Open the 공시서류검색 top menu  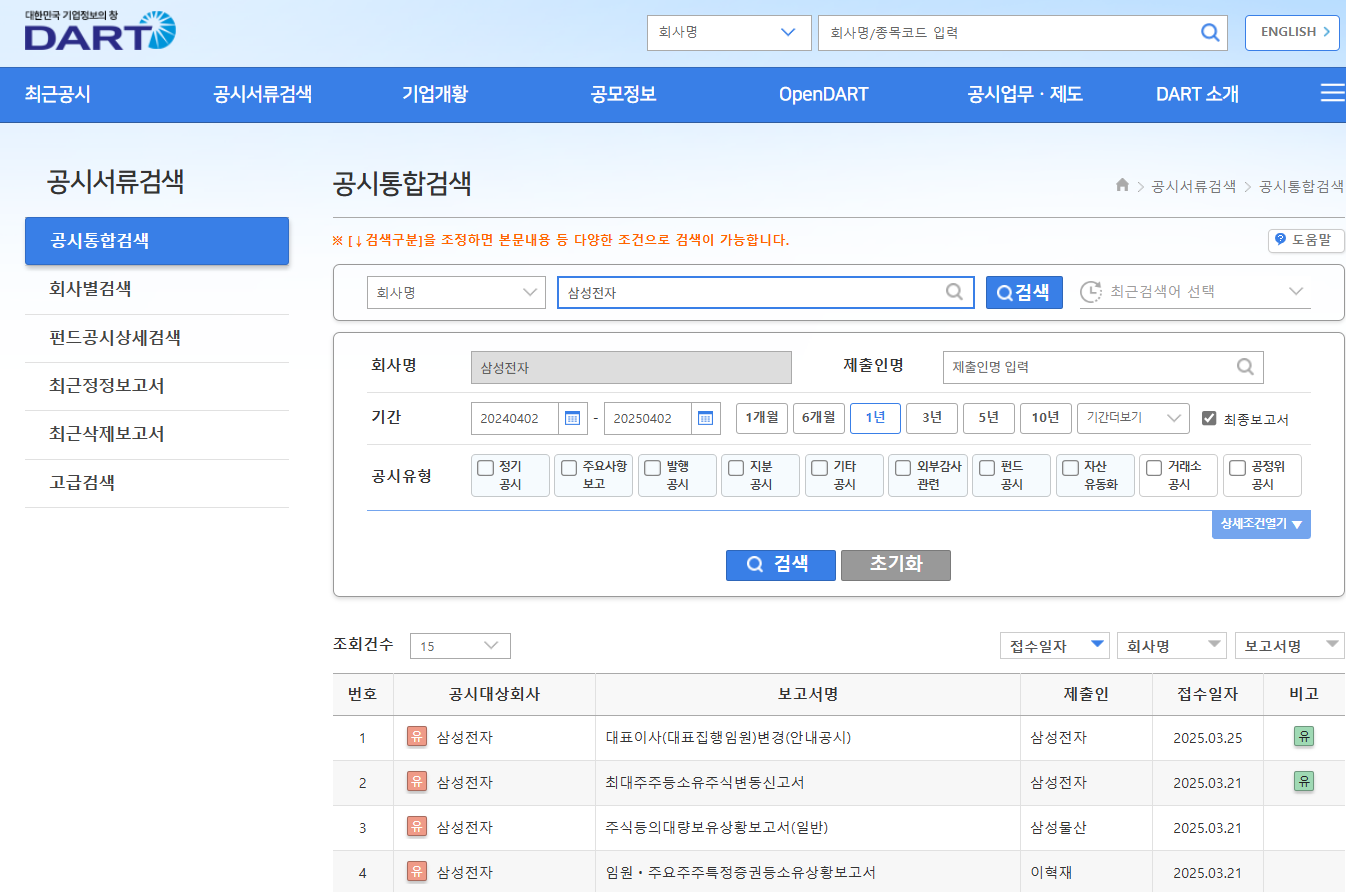pyautogui.click(x=262, y=94)
